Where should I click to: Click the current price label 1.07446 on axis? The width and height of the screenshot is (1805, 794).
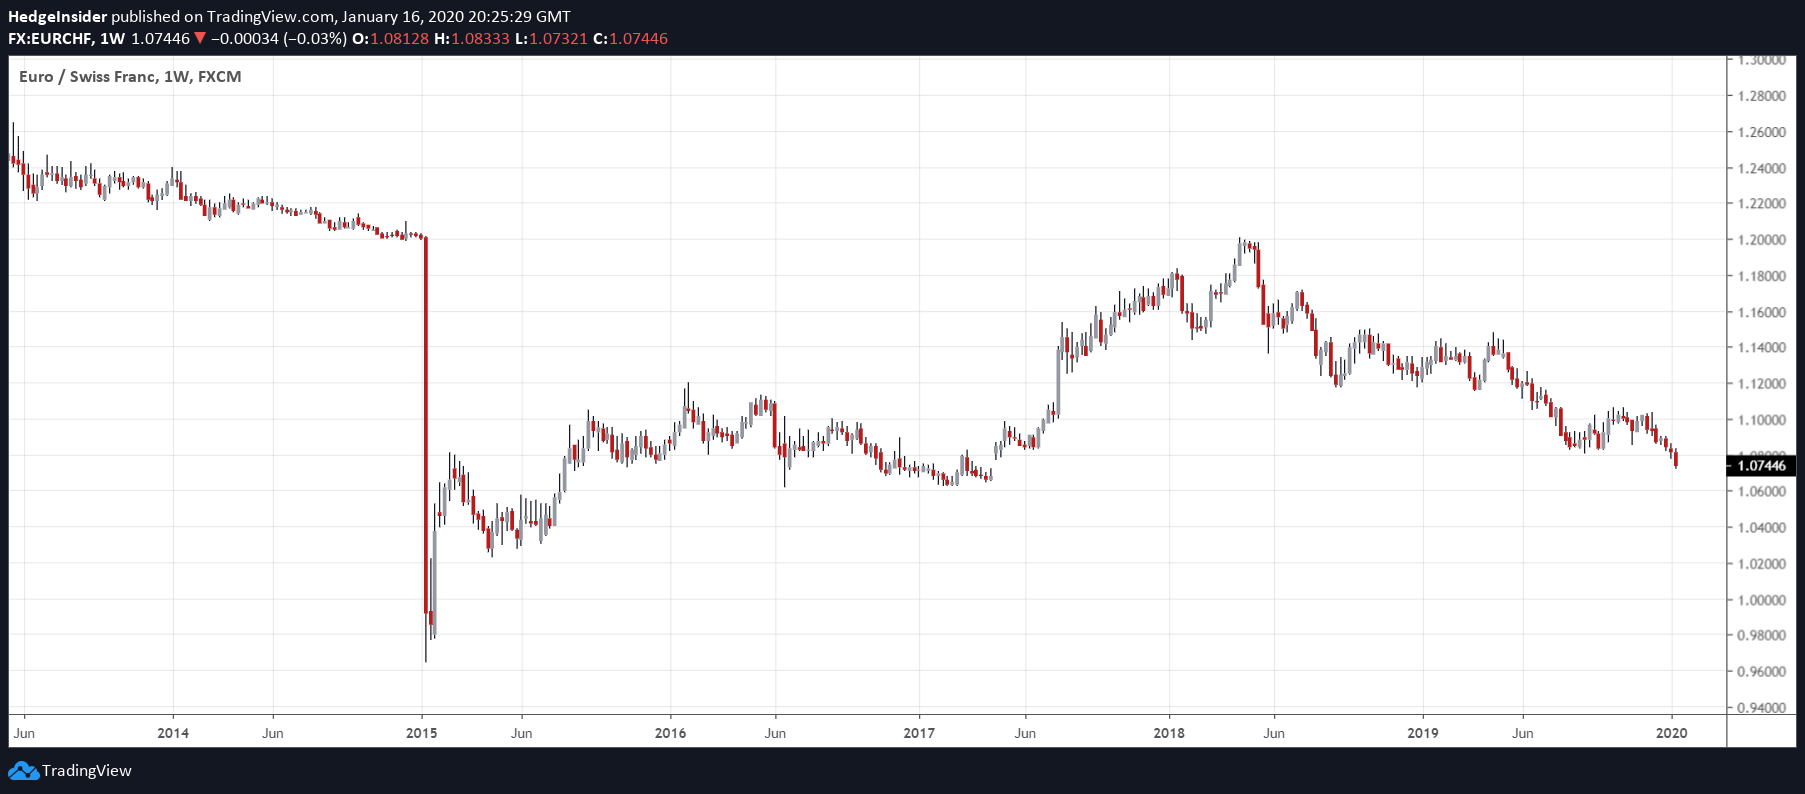click(x=1761, y=466)
